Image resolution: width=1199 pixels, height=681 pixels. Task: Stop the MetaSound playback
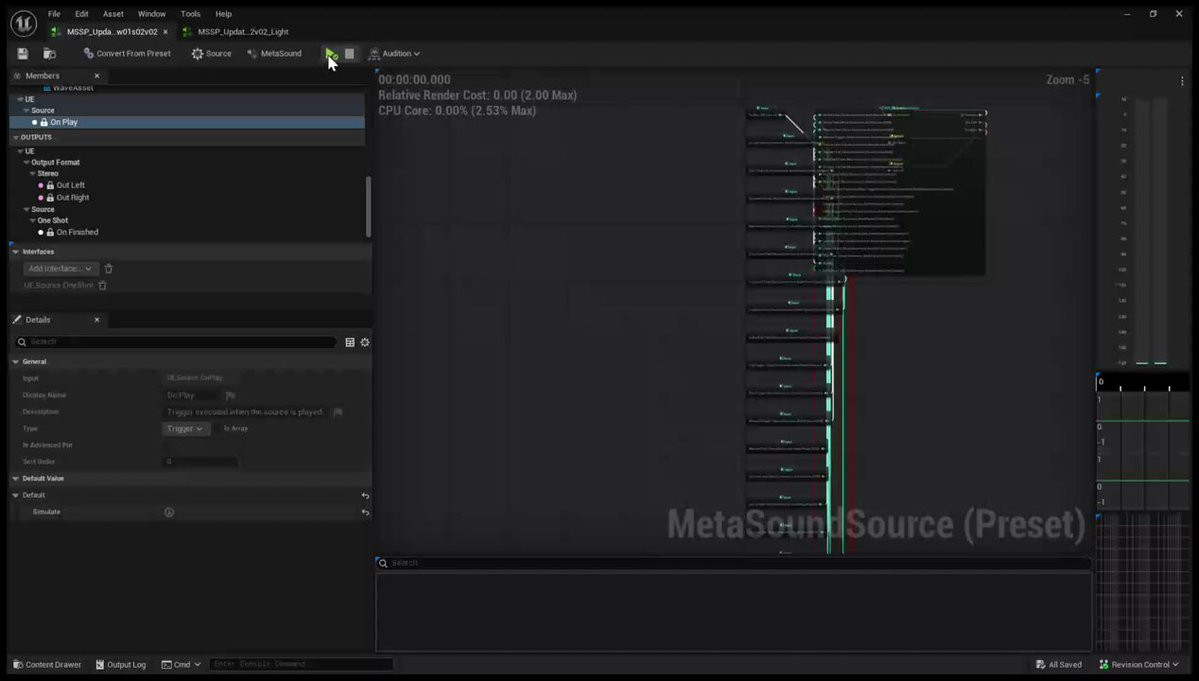349,54
